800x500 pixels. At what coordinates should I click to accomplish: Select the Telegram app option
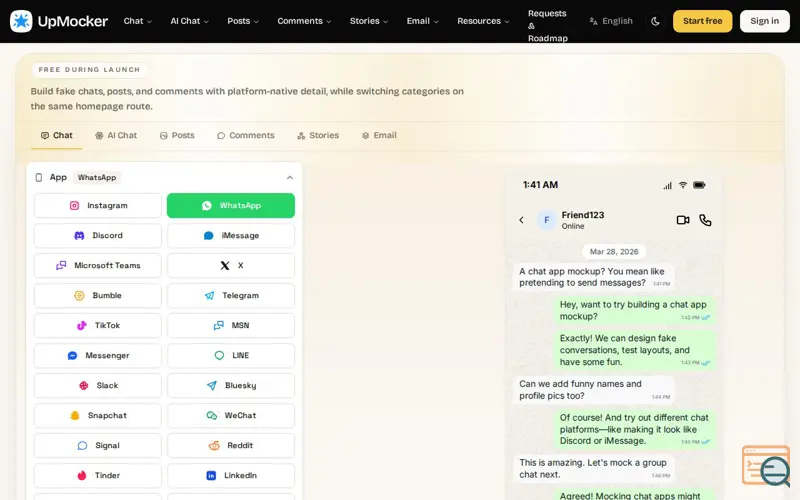231,295
